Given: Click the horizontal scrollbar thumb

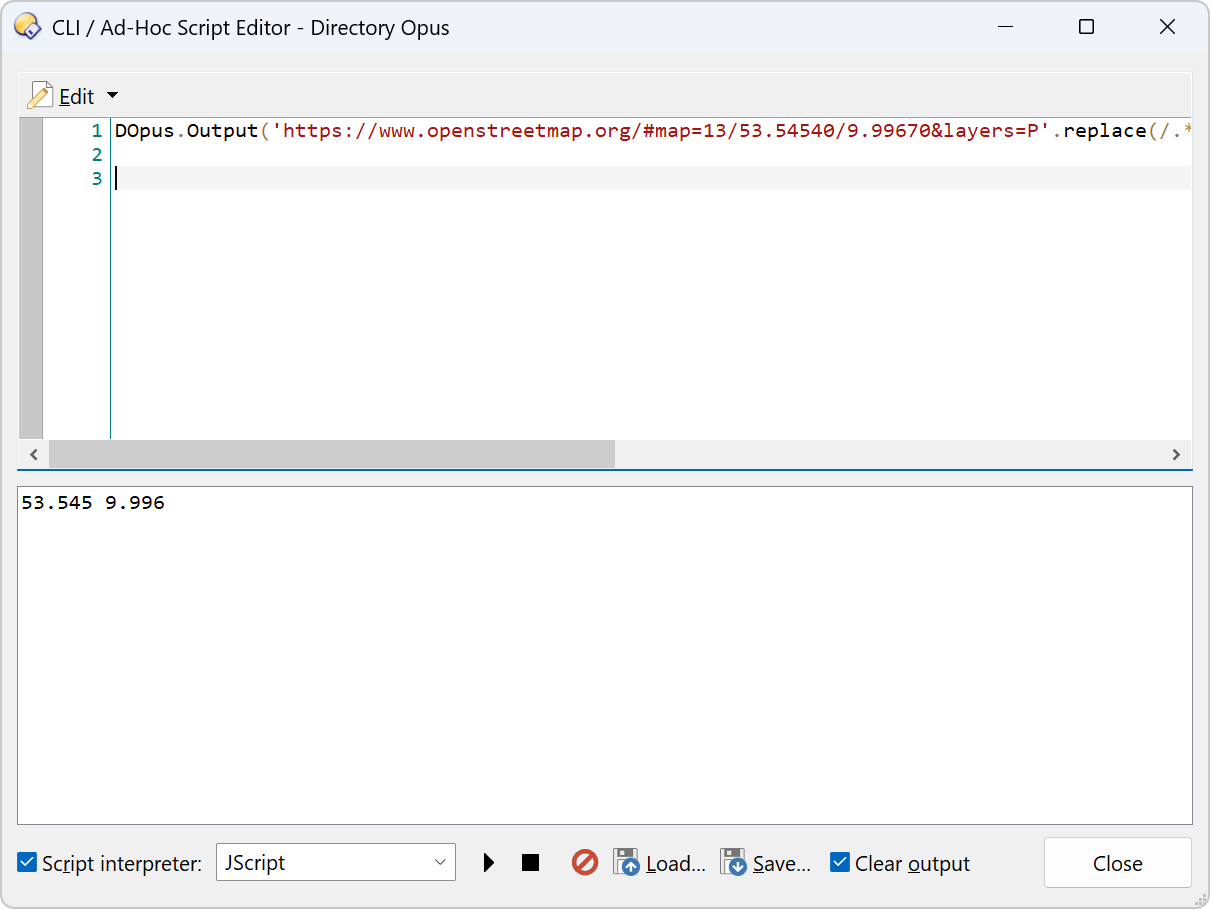Looking at the screenshot, I should coord(331,454).
